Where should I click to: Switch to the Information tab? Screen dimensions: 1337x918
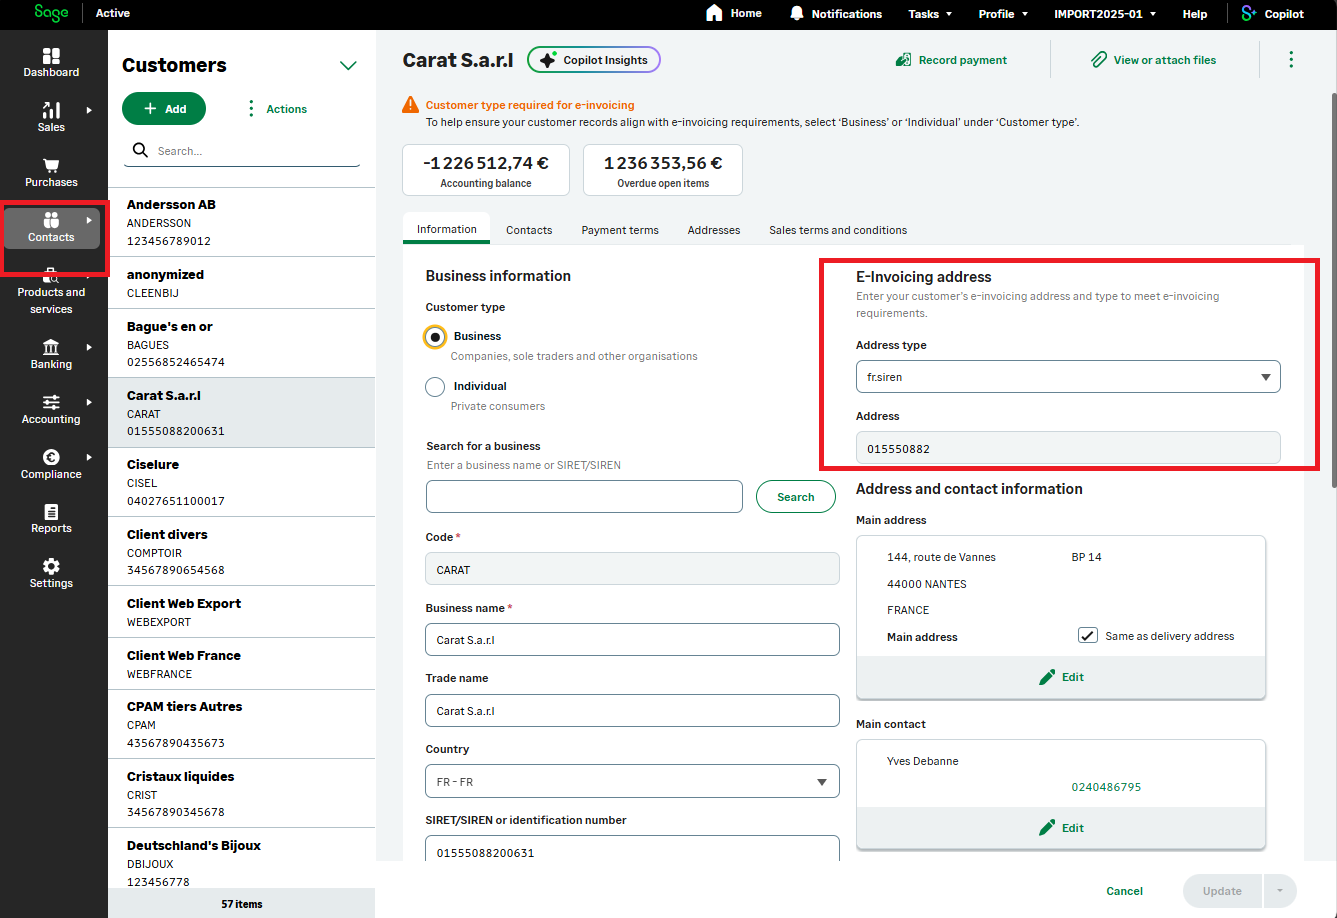(x=447, y=229)
